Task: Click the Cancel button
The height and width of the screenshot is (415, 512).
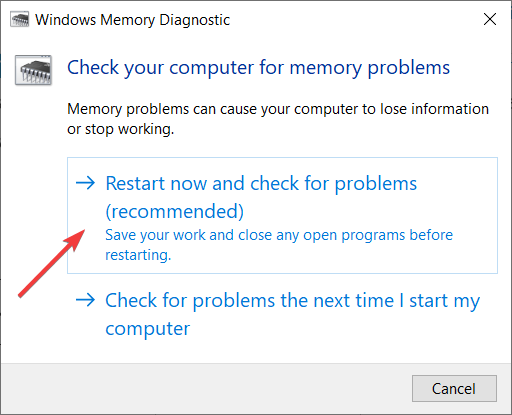Action: click(x=454, y=388)
